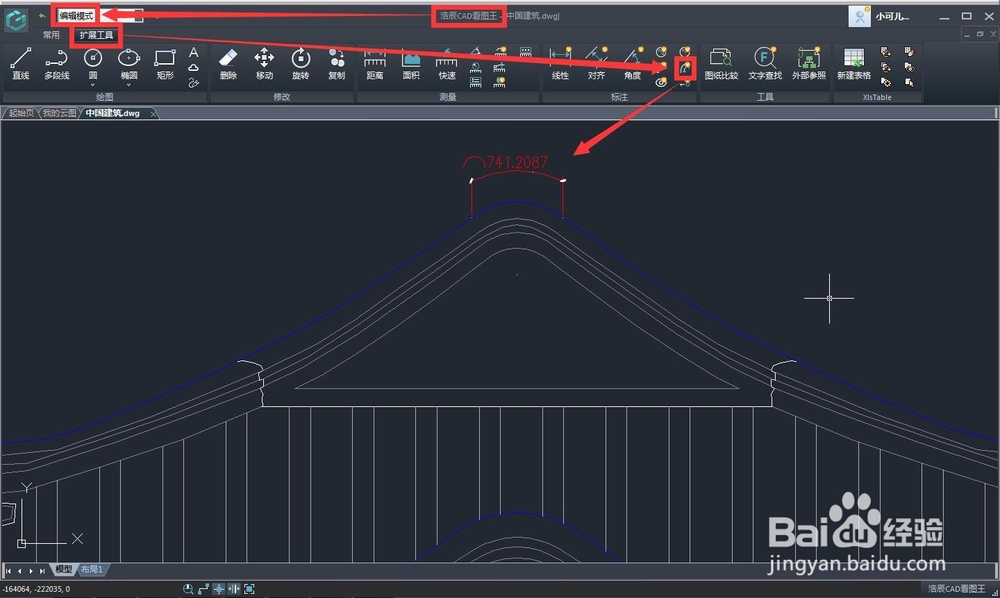Click the 小可儿 user account button
1000x598 pixels.
879,17
